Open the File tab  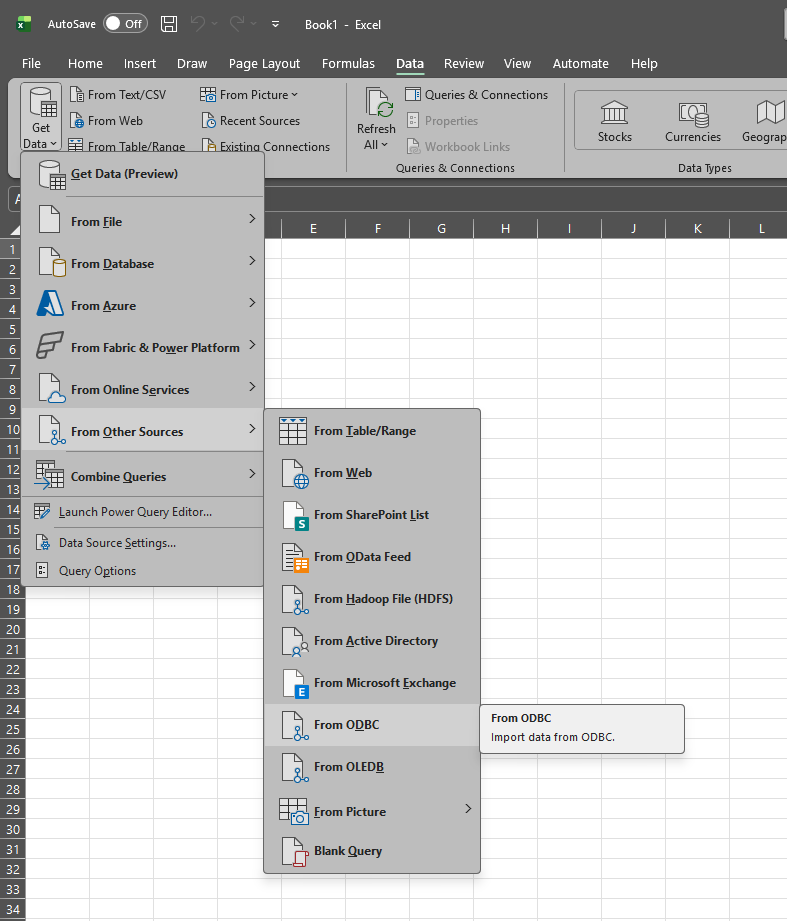pos(31,63)
